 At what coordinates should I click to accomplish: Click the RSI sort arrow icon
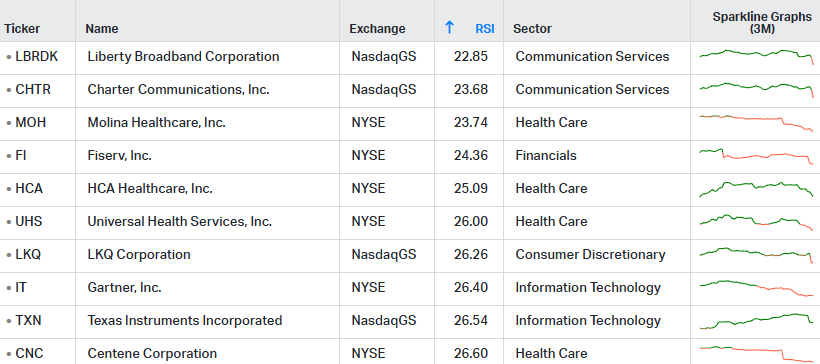pyautogui.click(x=449, y=28)
